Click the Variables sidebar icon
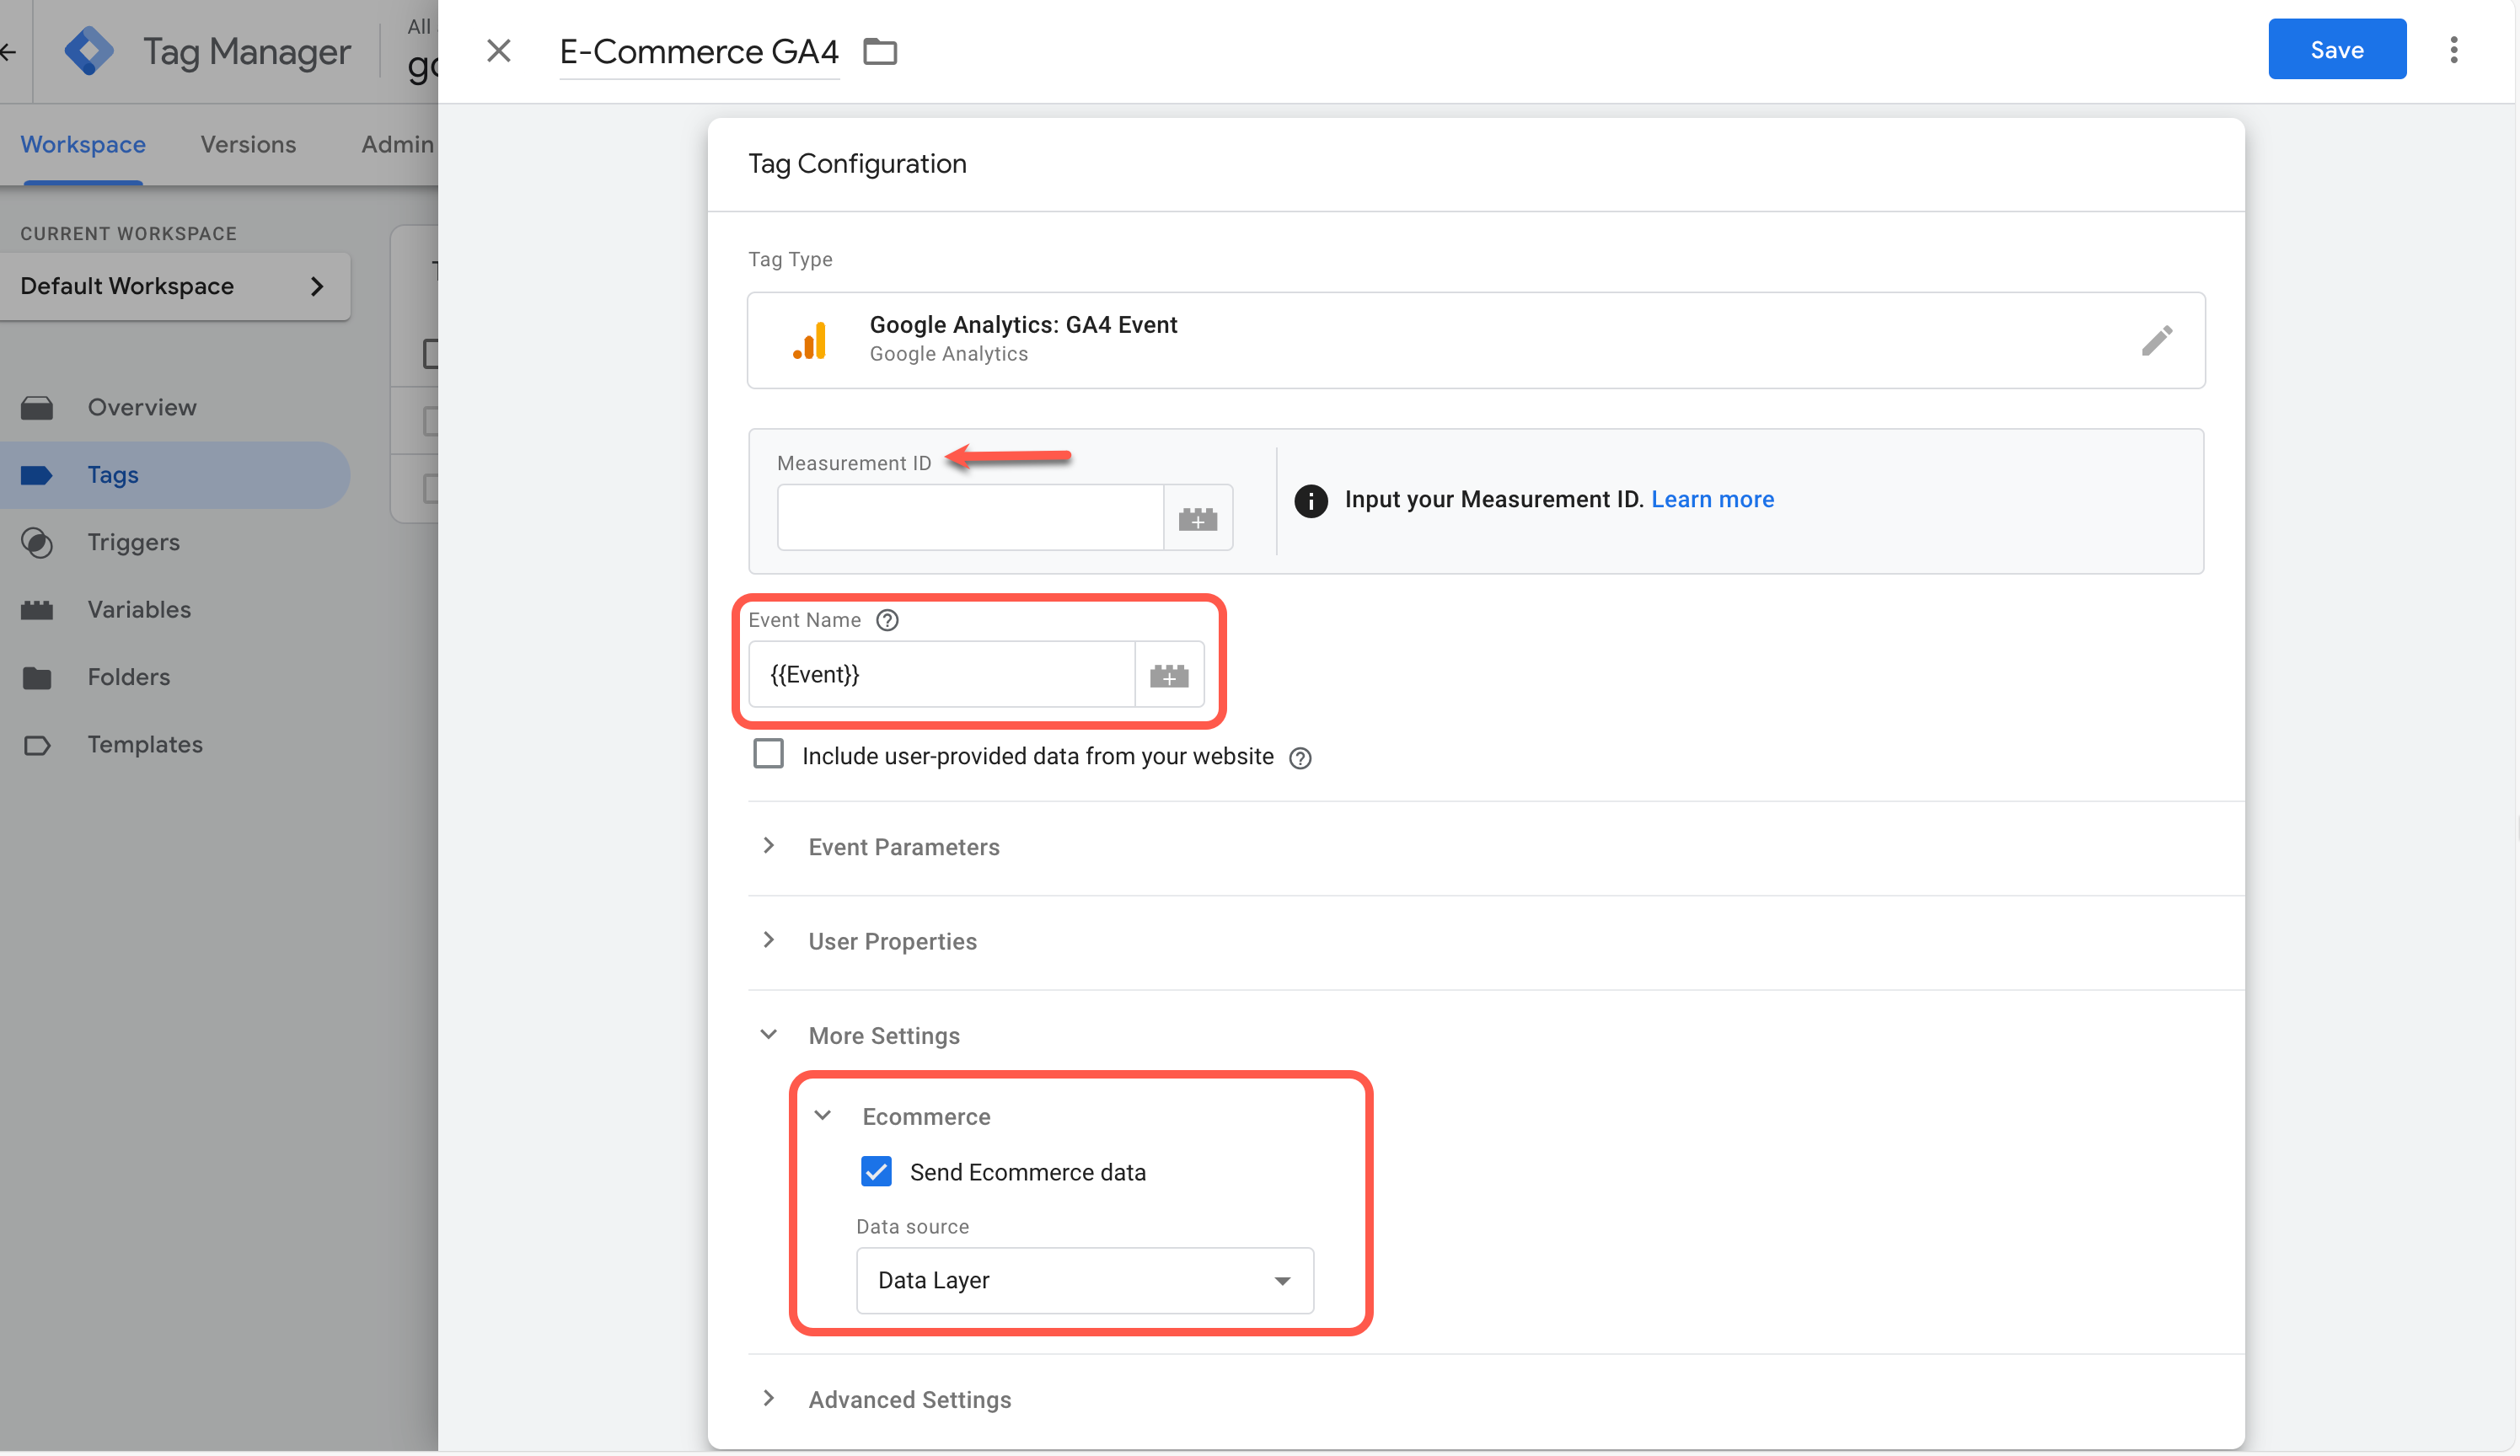This screenshot has width=2520, height=1456. 37,610
